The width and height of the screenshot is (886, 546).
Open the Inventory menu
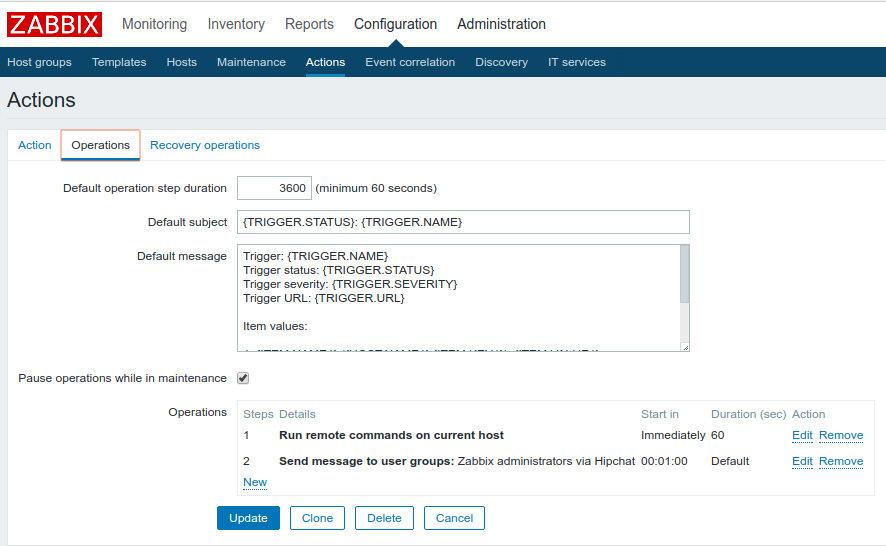(236, 24)
